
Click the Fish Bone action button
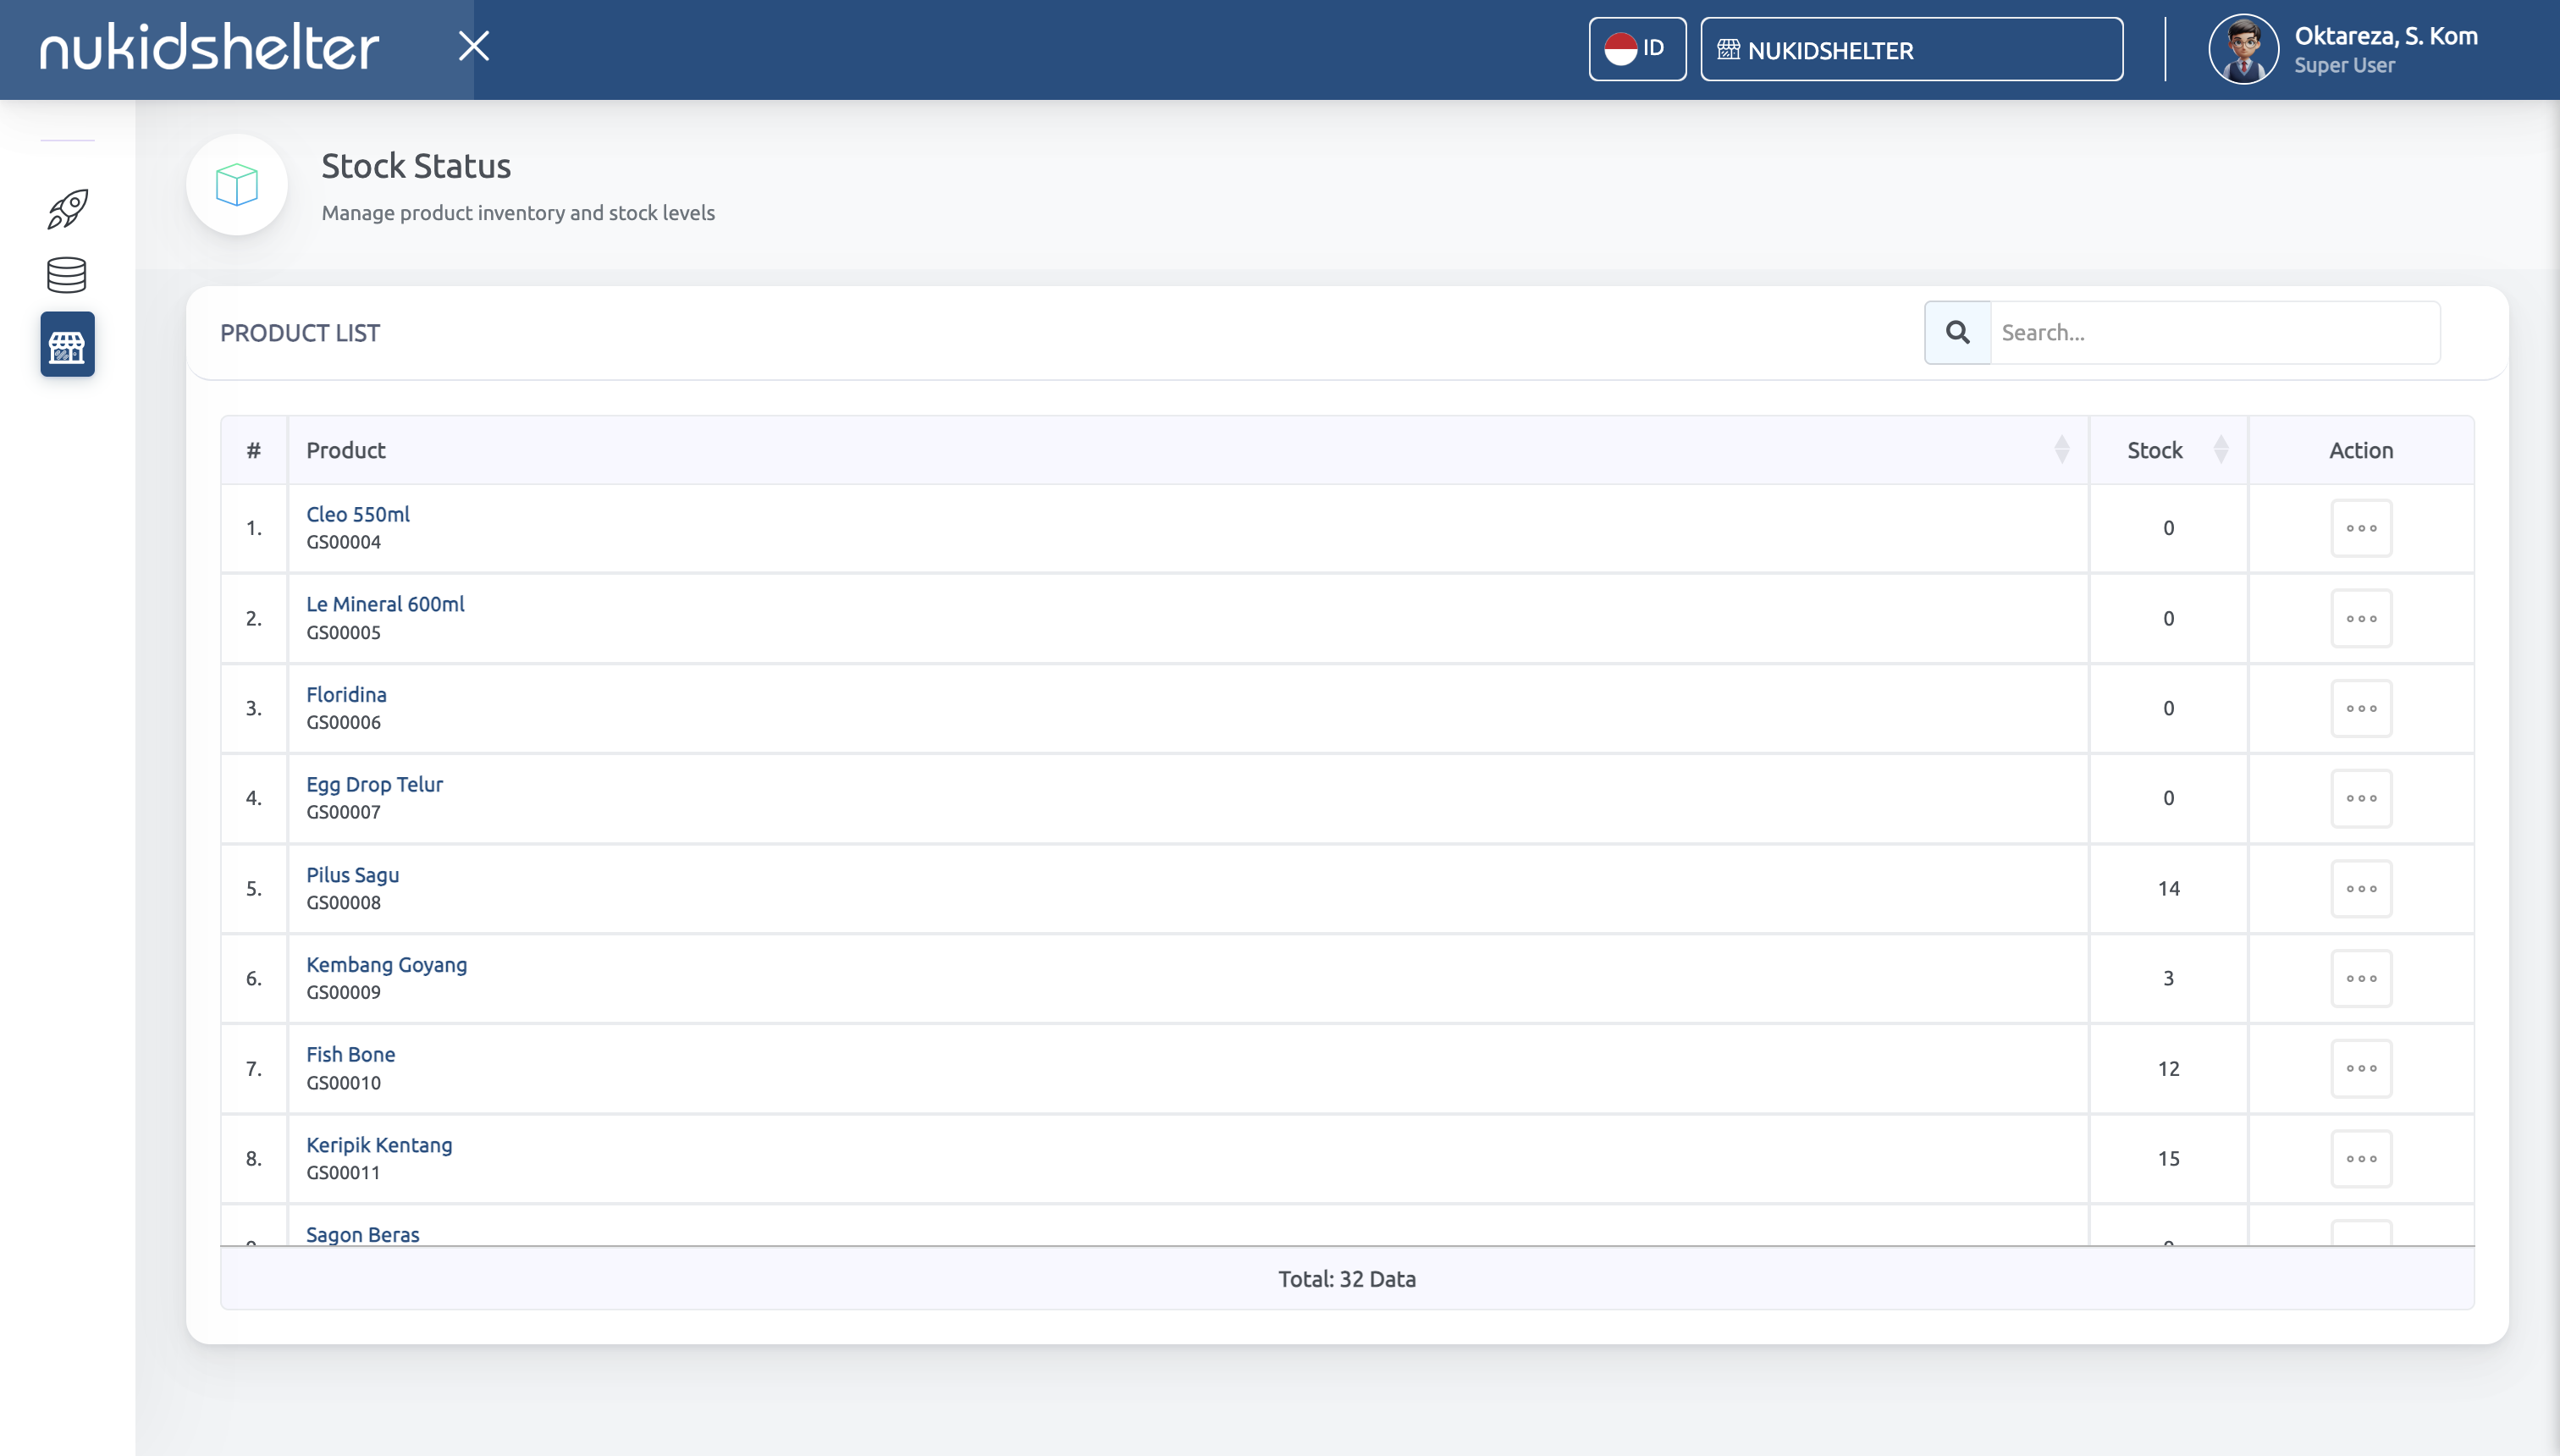2361,1068
